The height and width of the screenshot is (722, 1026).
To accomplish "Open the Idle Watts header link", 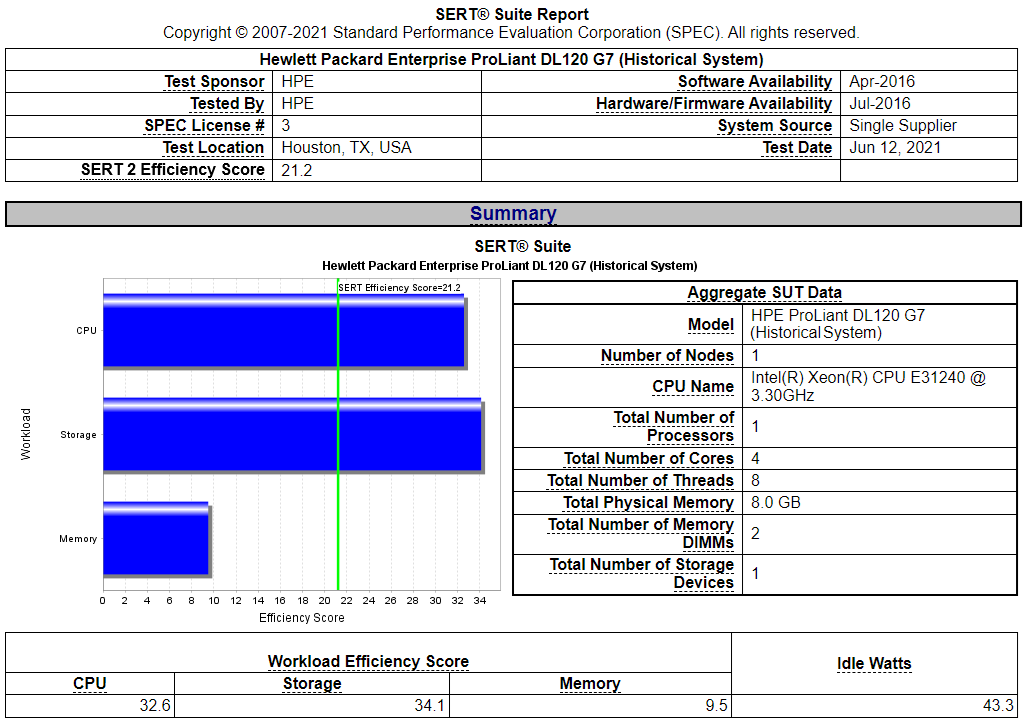I will [x=874, y=664].
